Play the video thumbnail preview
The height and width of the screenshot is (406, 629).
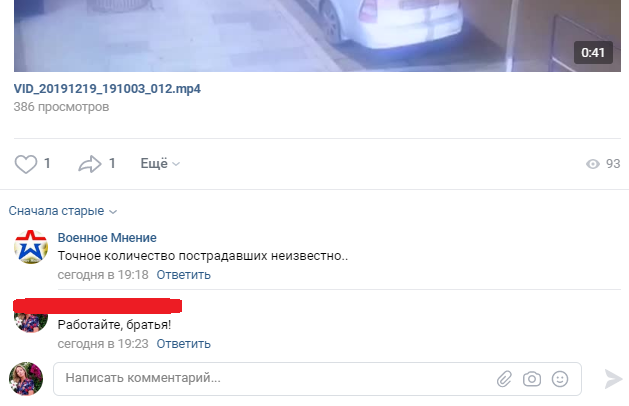(317, 36)
